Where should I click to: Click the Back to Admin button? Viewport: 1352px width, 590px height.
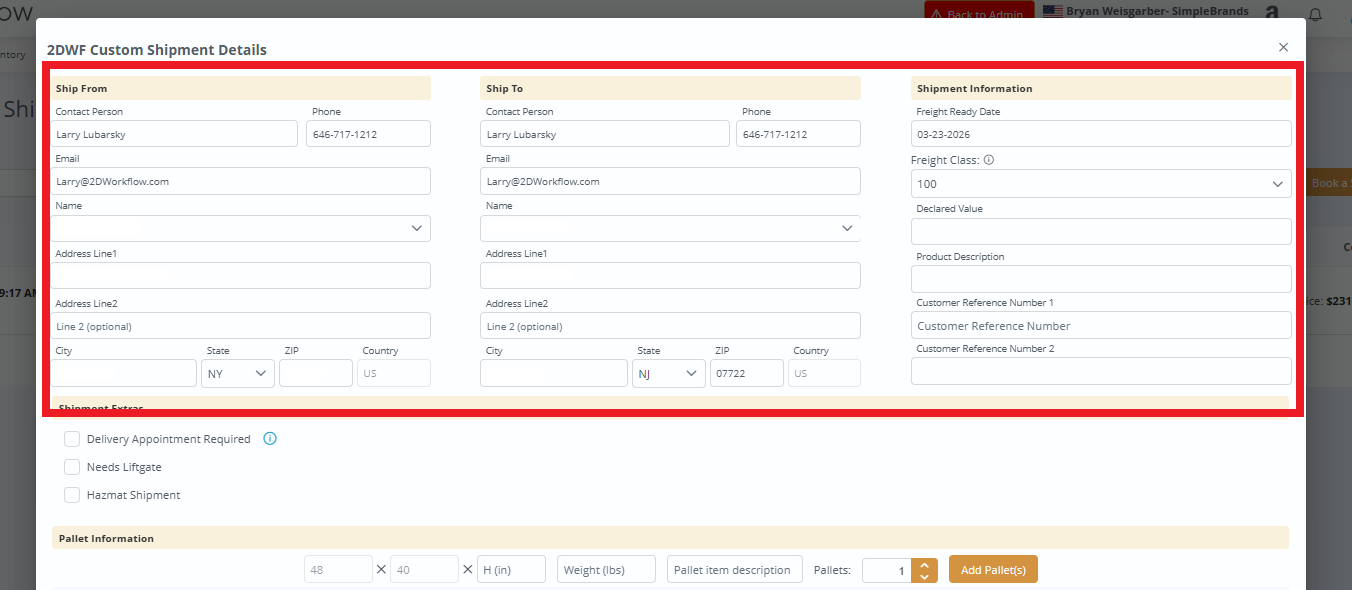pos(977,14)
